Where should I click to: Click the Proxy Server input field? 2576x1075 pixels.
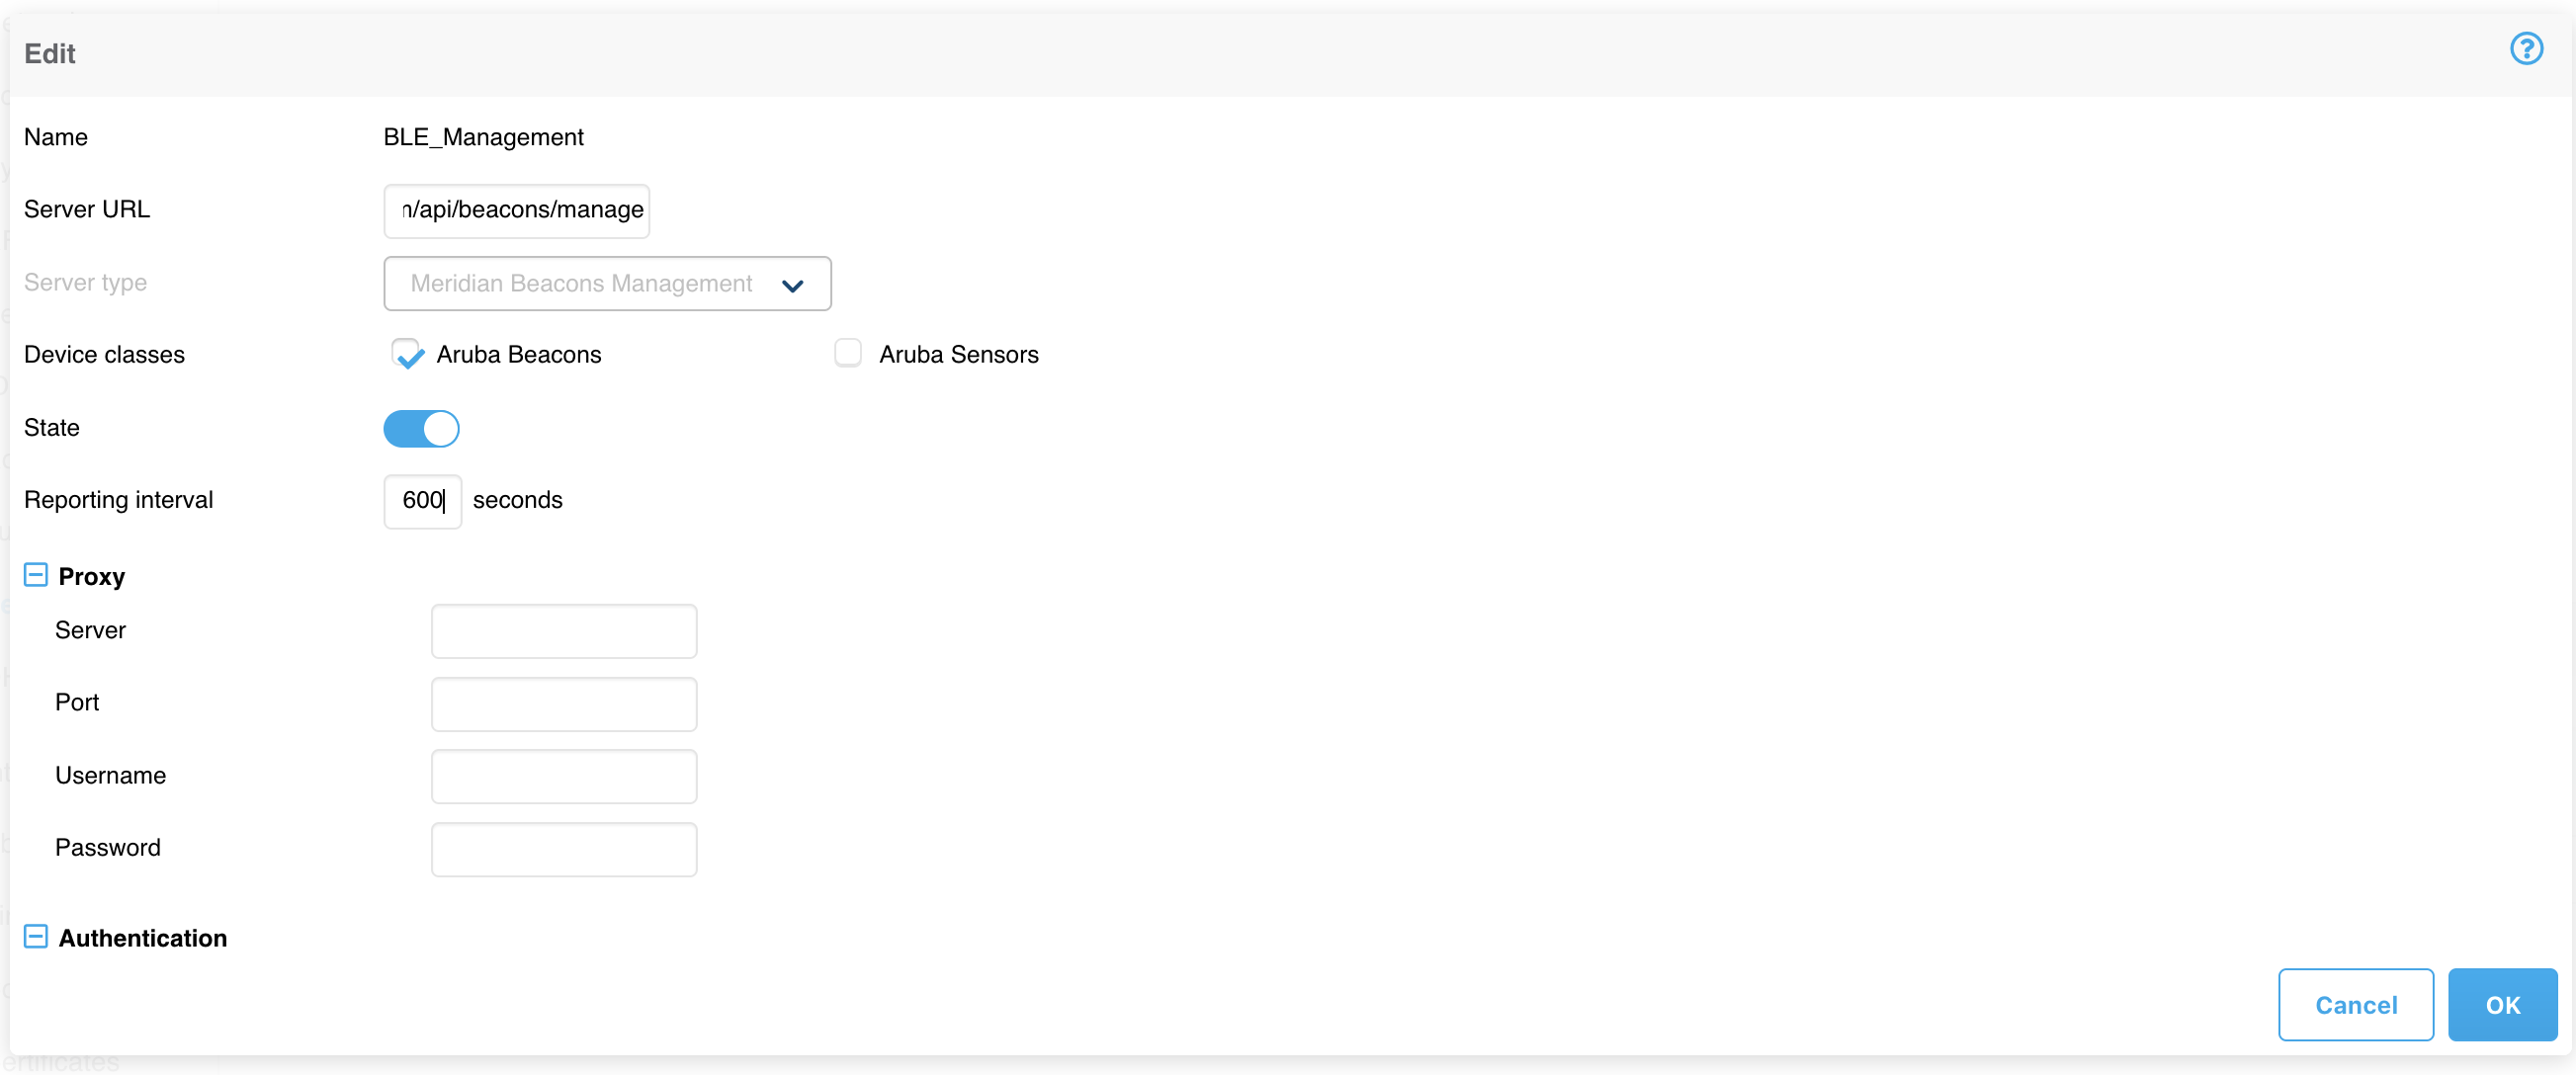click(563, 631)
